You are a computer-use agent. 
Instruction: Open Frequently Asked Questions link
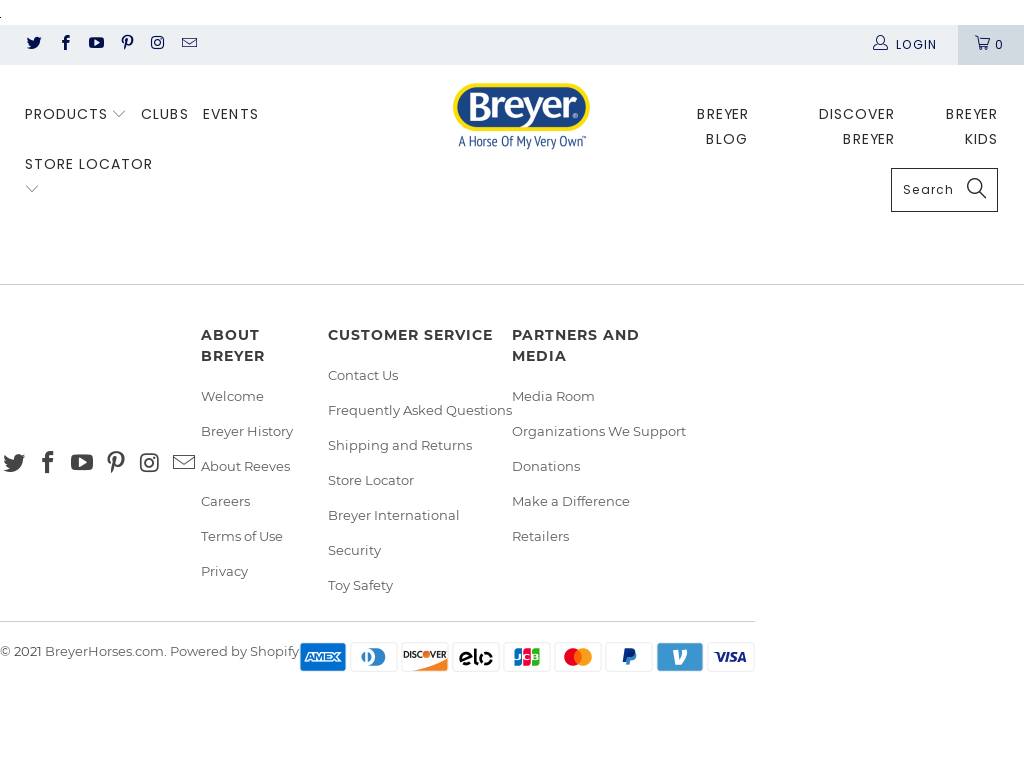(x=419, y=410)
